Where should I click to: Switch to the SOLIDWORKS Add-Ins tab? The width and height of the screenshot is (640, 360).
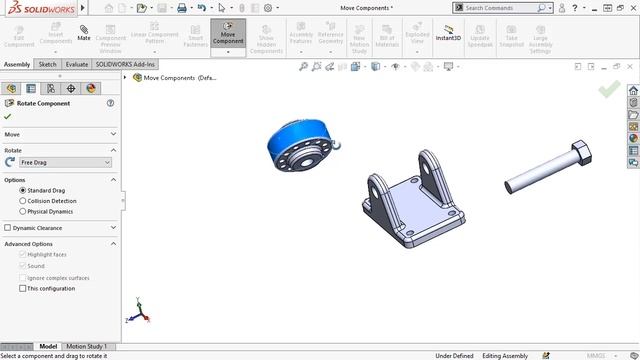coord(125,64)
